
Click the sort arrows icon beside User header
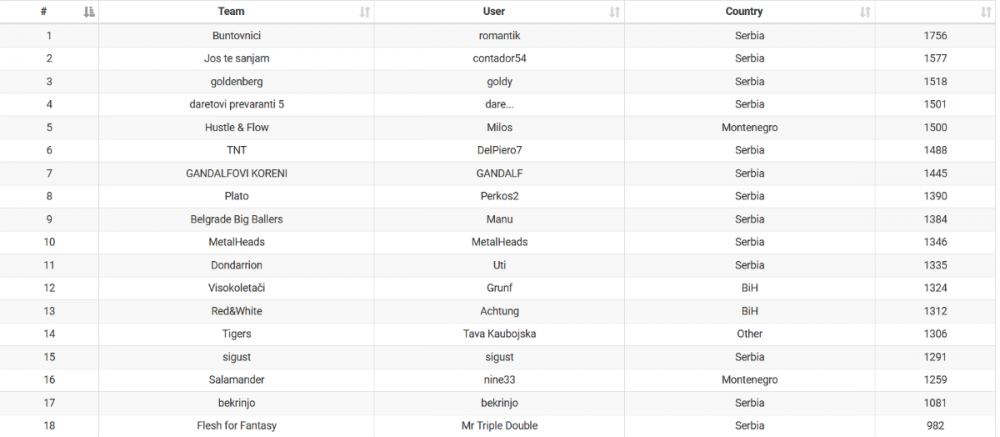pos(614,12)
